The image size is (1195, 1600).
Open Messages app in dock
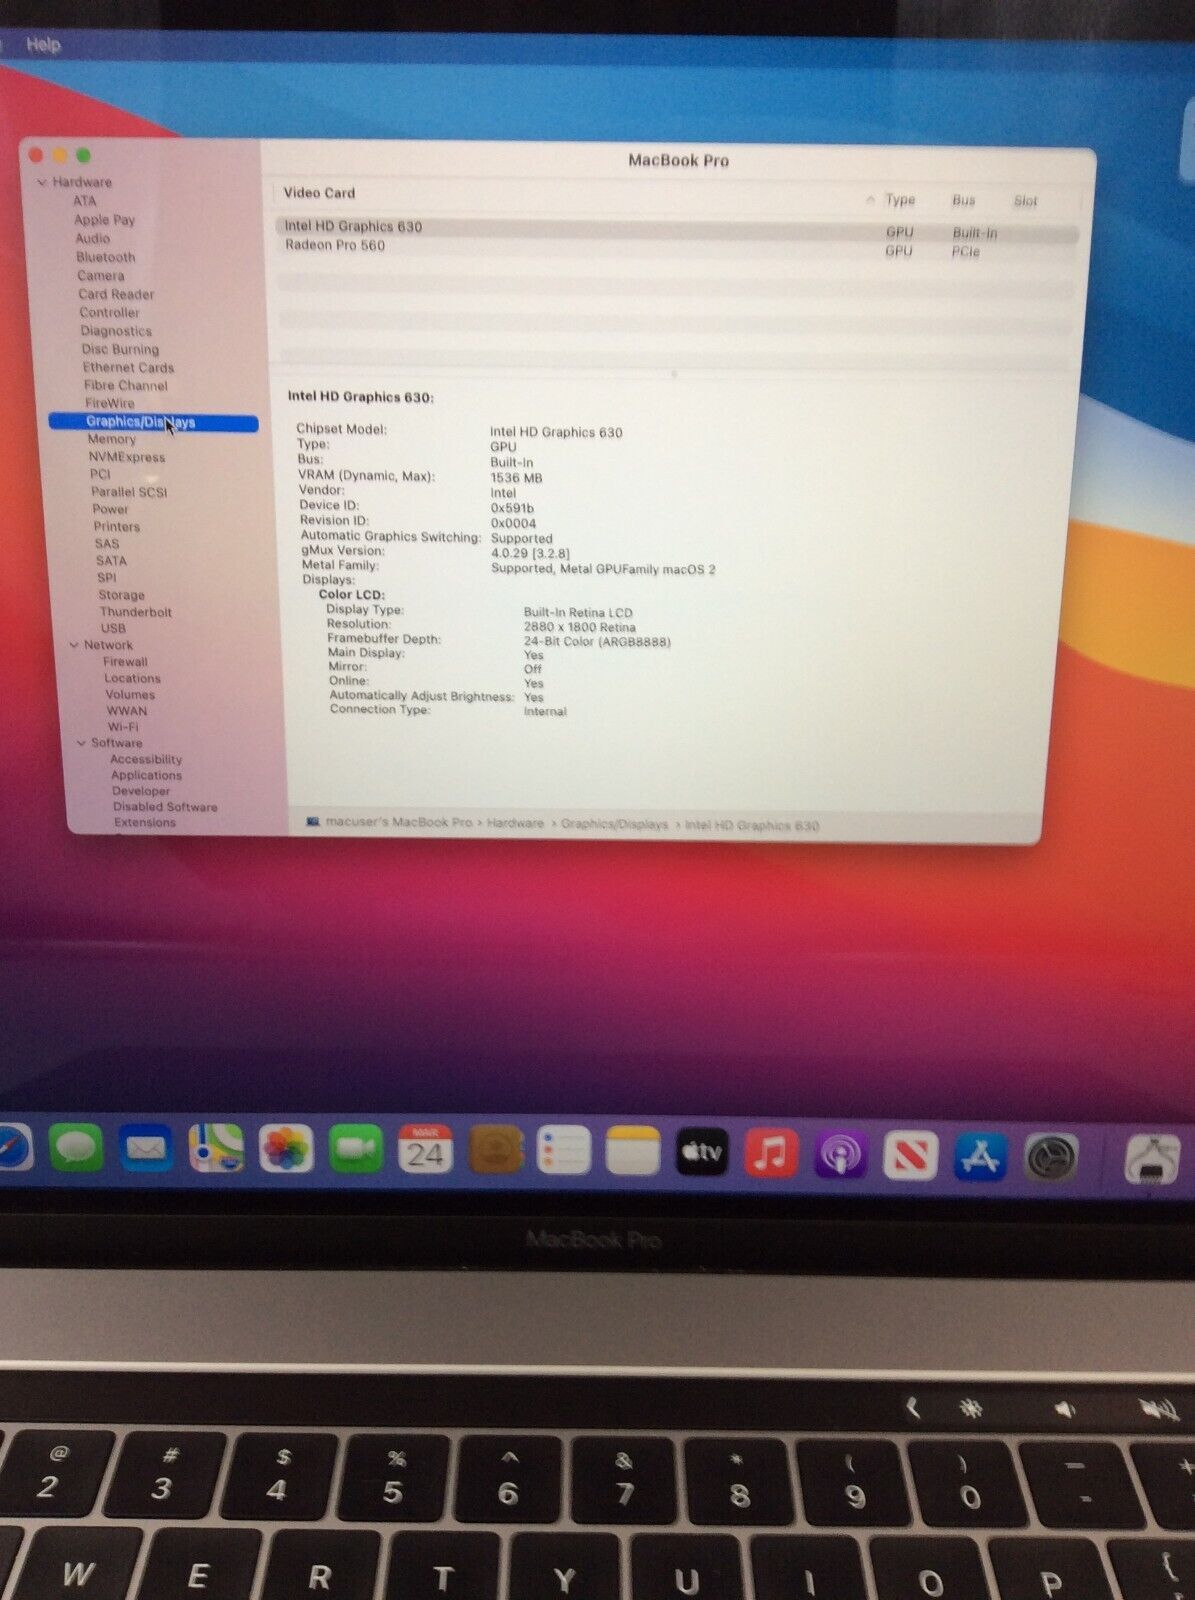coord(77,1149)
